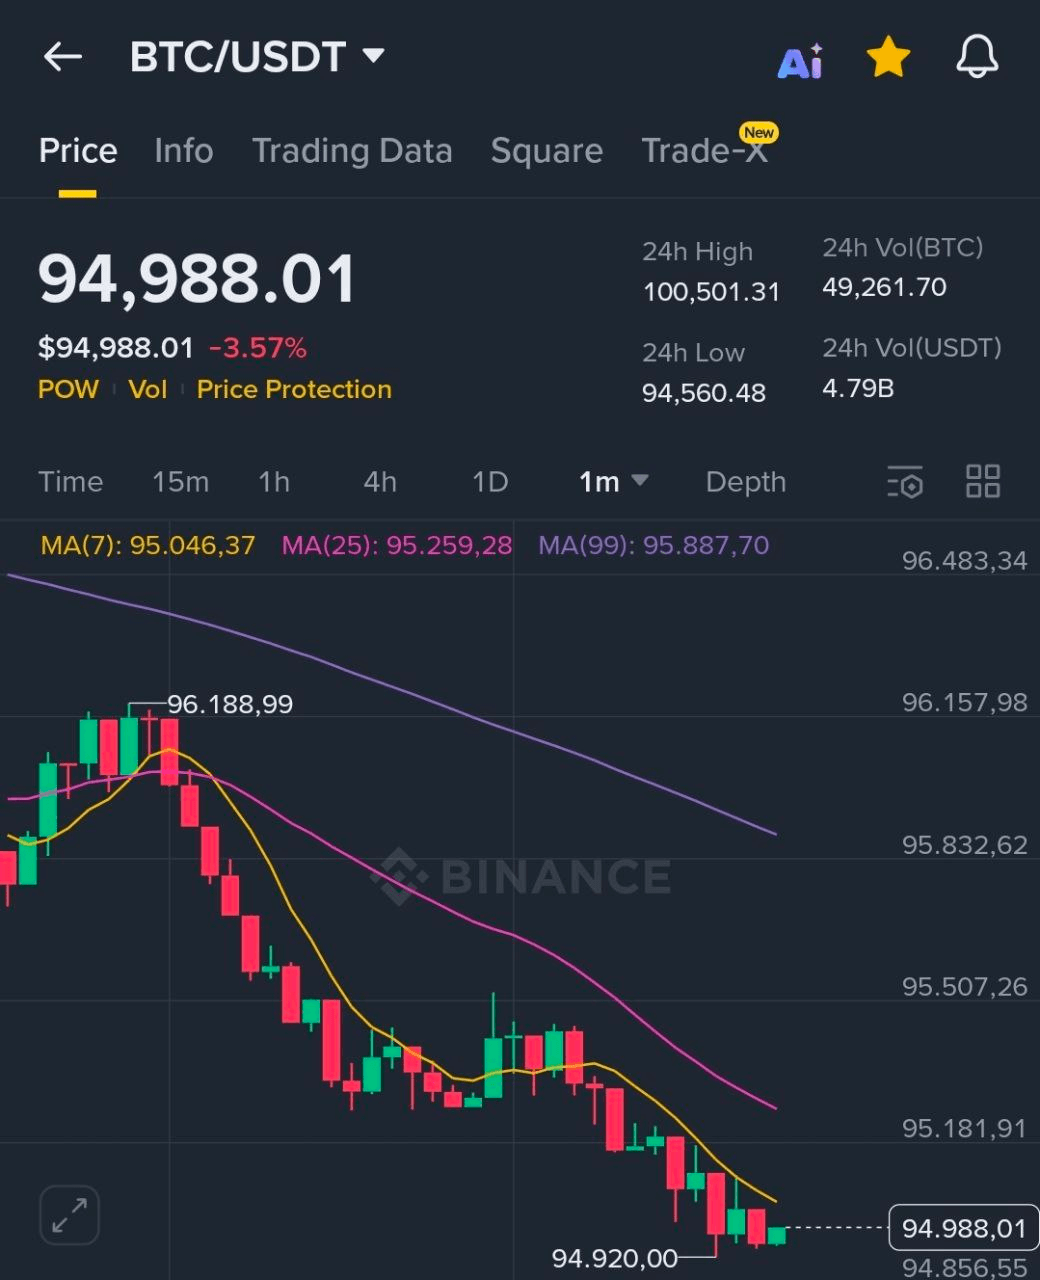Screen dimensions: 1040x1280
Task: Switch to the Info tab
Action: pos(184,151)
